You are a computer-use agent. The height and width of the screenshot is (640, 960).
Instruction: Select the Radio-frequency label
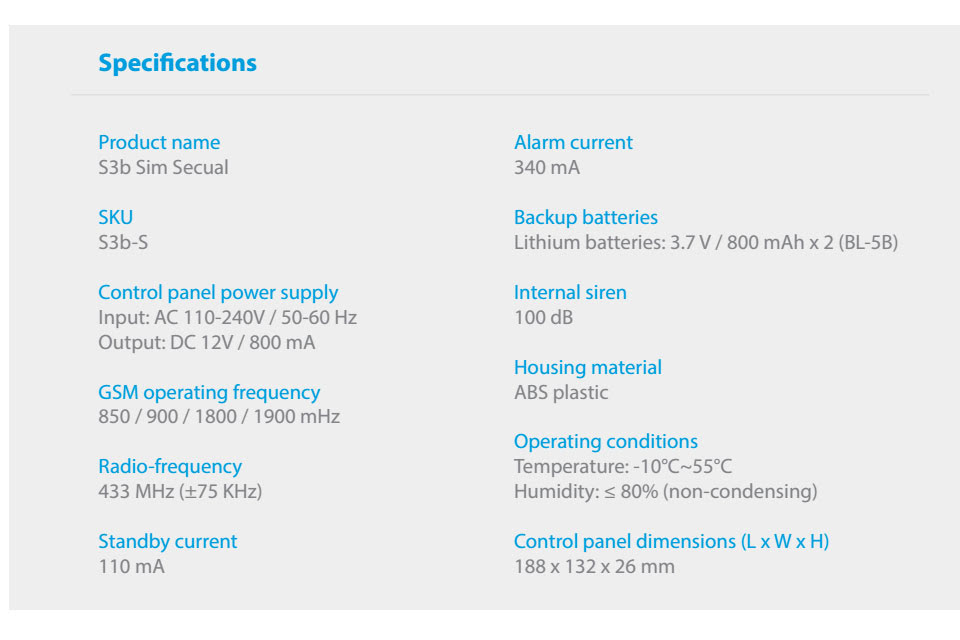(170, 467)
